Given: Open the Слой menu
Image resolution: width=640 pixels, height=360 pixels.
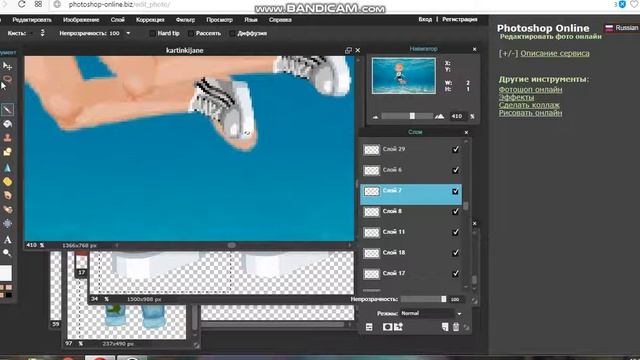Looking at the screenshot, I should 118,20.
